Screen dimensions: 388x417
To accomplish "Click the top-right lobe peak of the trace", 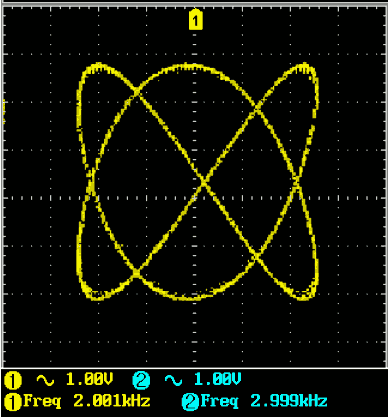I will click(304, 66).
